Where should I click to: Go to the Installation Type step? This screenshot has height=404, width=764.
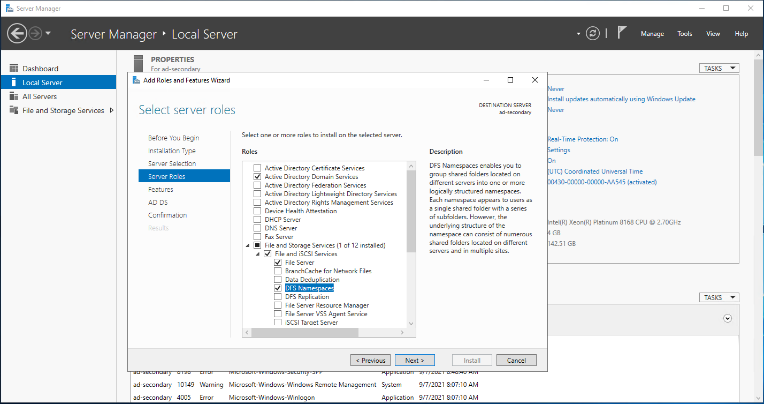172,151
